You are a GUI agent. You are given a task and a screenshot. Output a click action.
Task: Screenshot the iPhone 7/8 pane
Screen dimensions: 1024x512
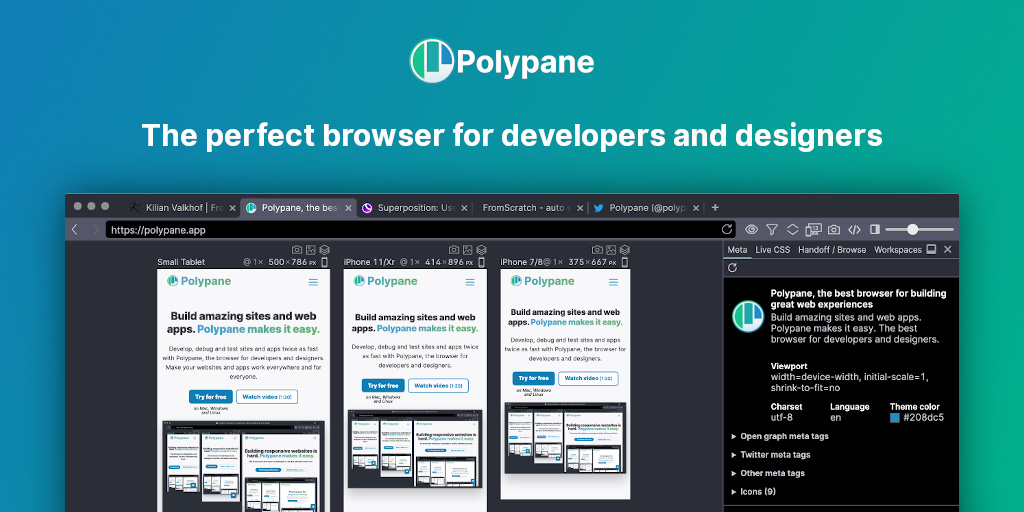click(x=597, y=249)
